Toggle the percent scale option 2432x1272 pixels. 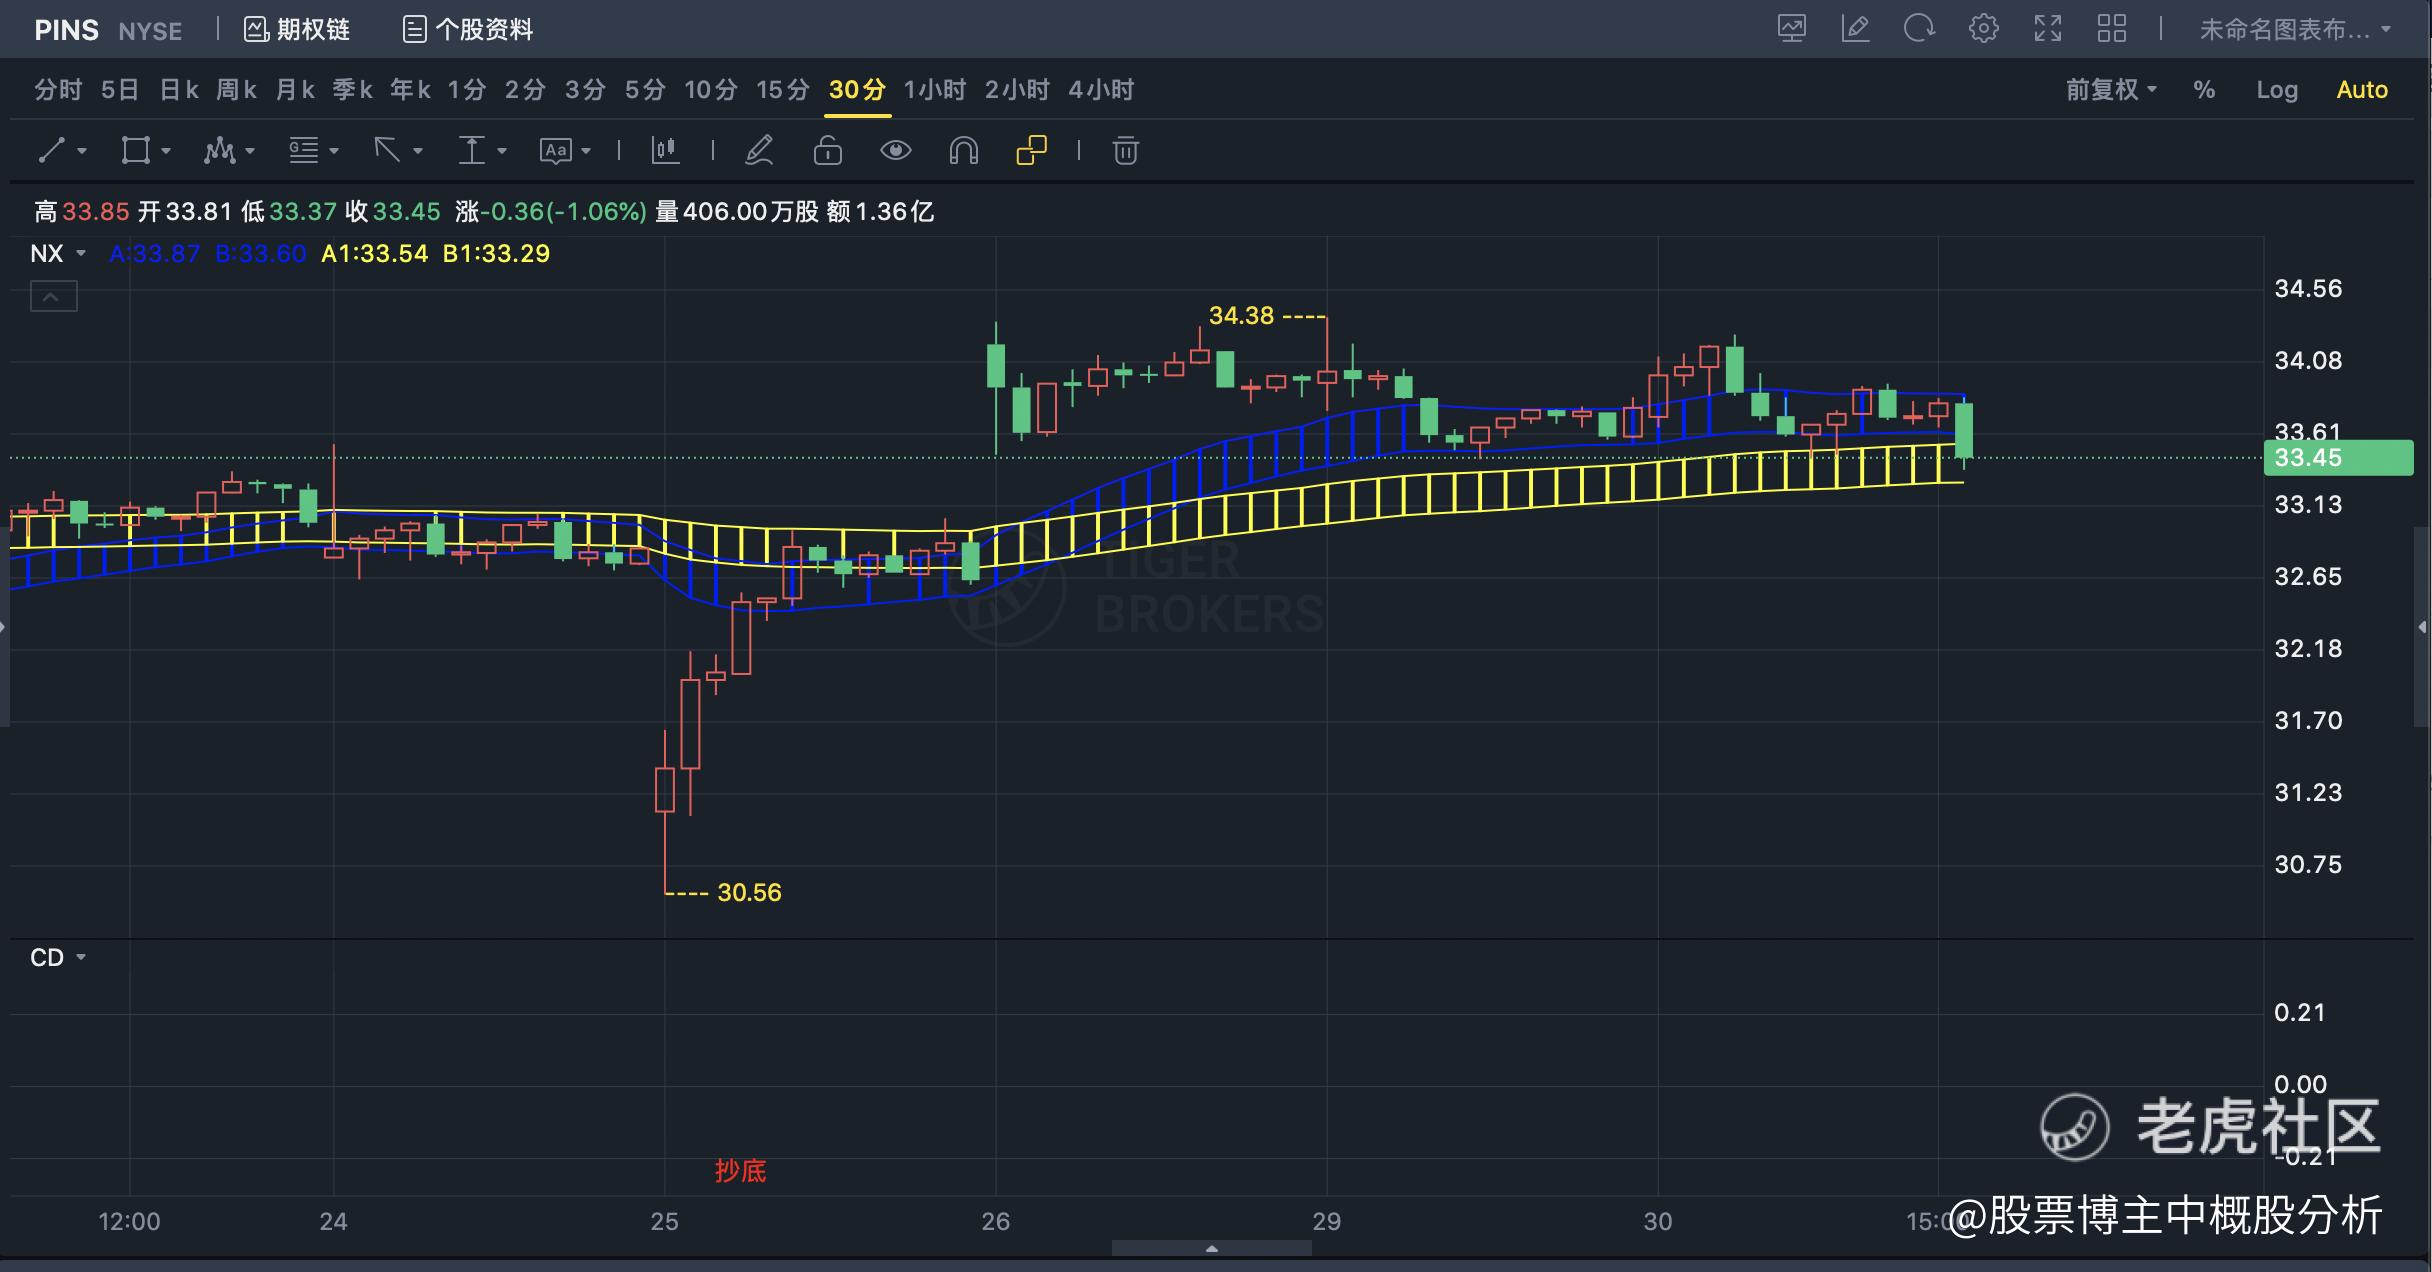pyautogui.click(x=2204, y=90)
